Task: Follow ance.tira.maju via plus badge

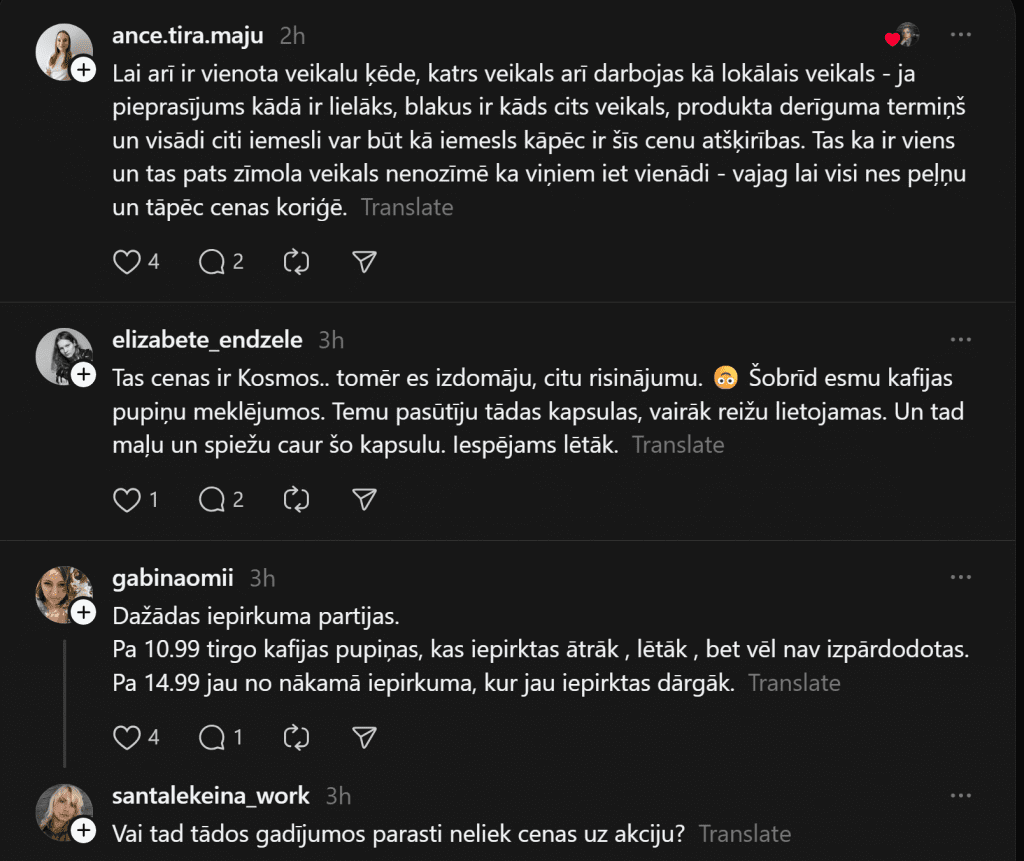Action: 84,69
